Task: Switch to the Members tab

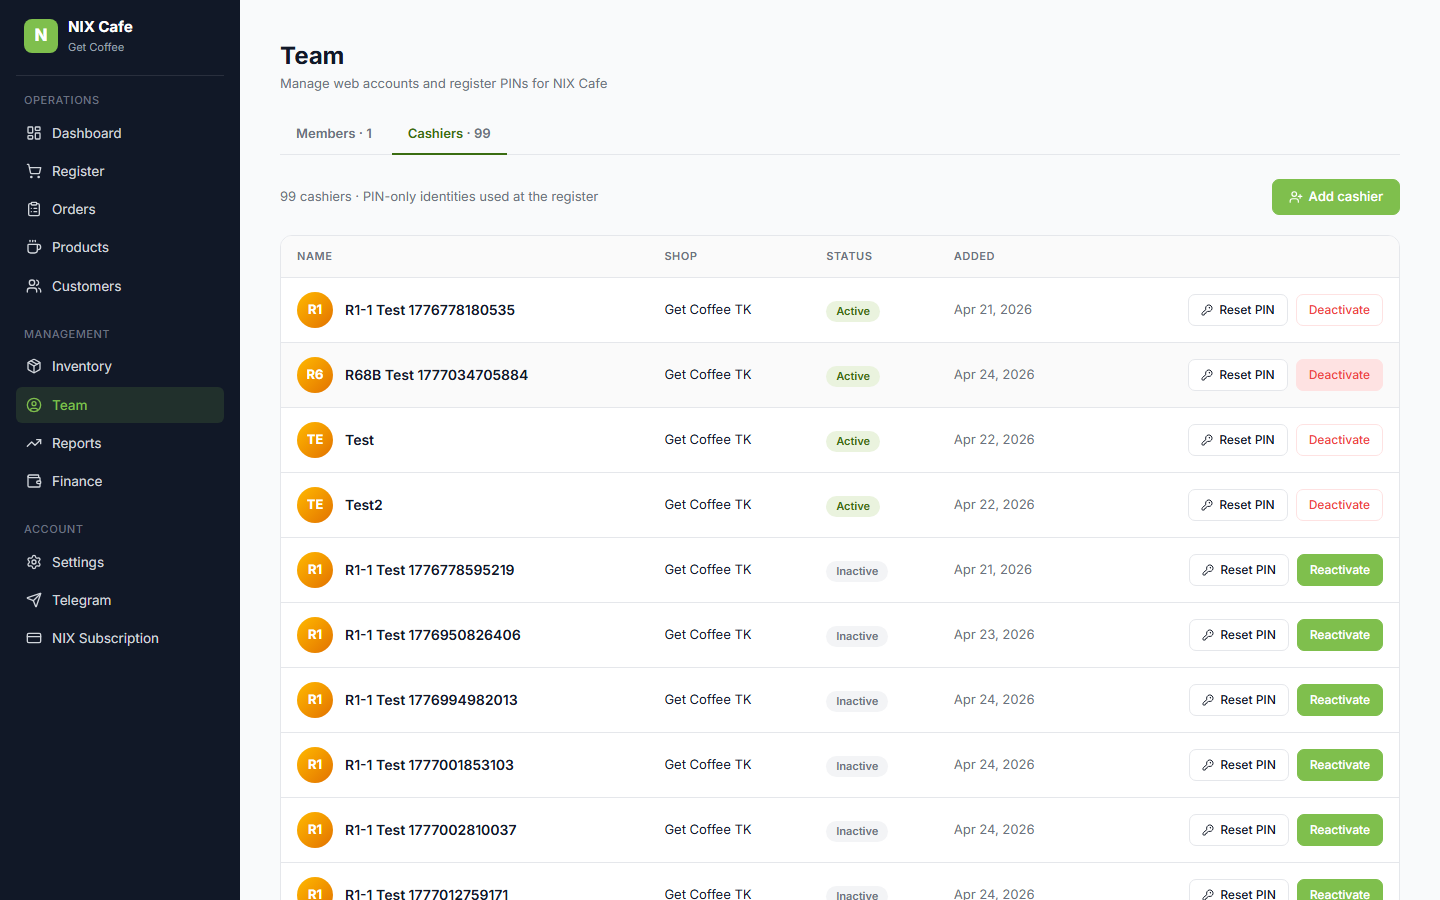Action: pos(334,133)
